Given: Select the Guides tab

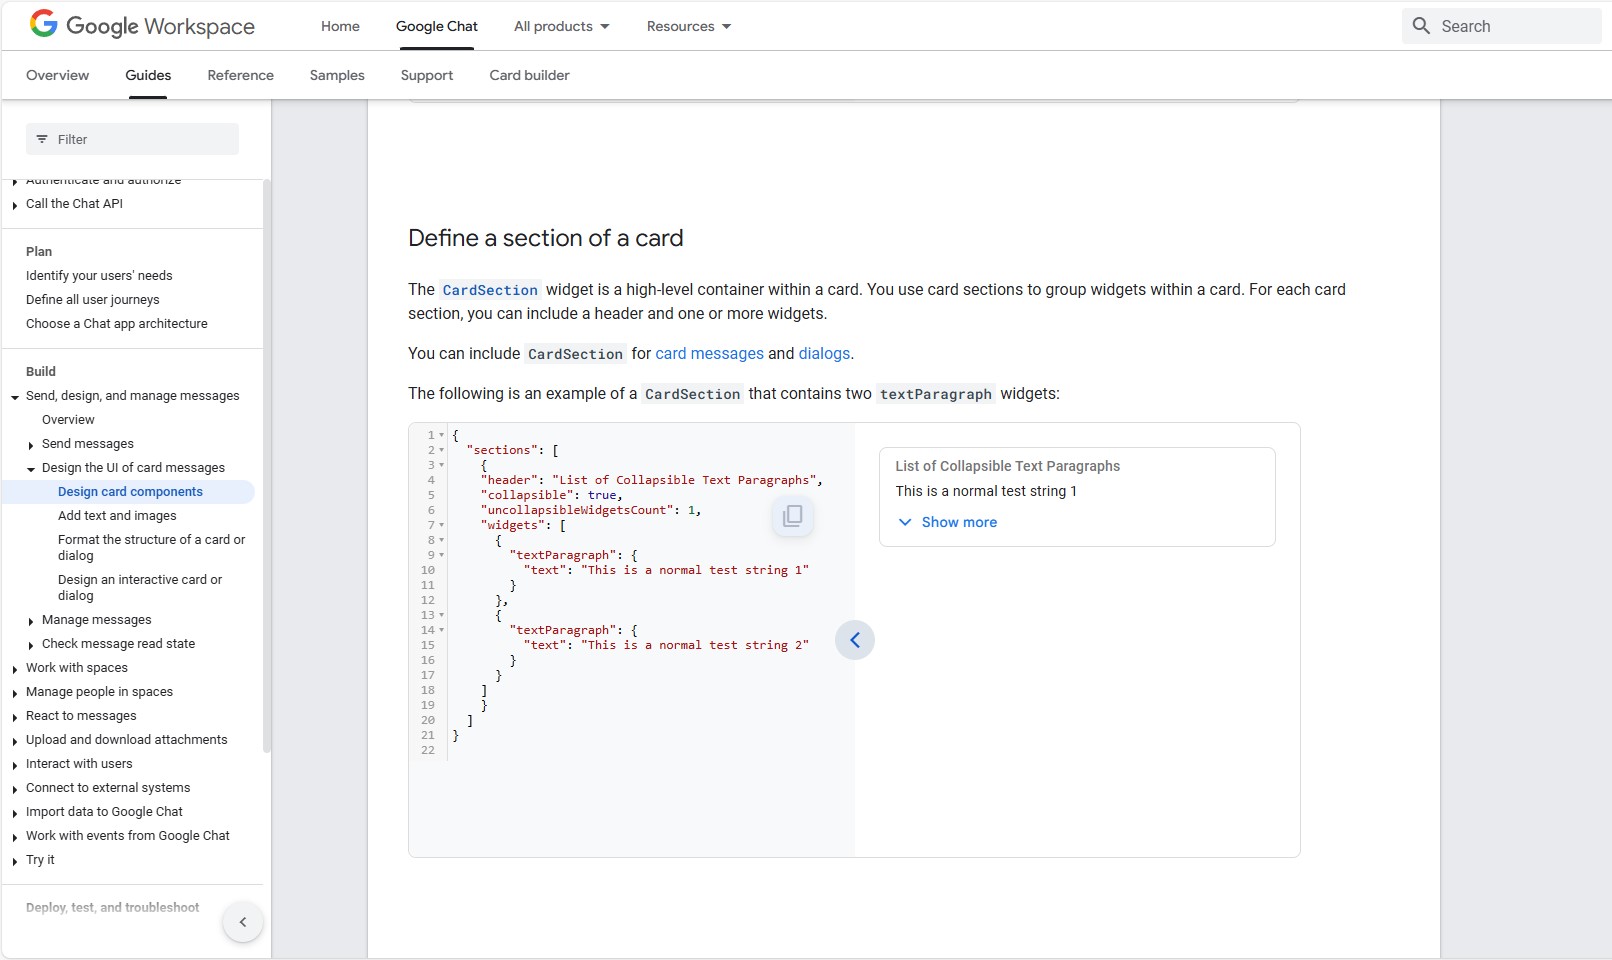Looking at the screenshot, I should 148,75.
